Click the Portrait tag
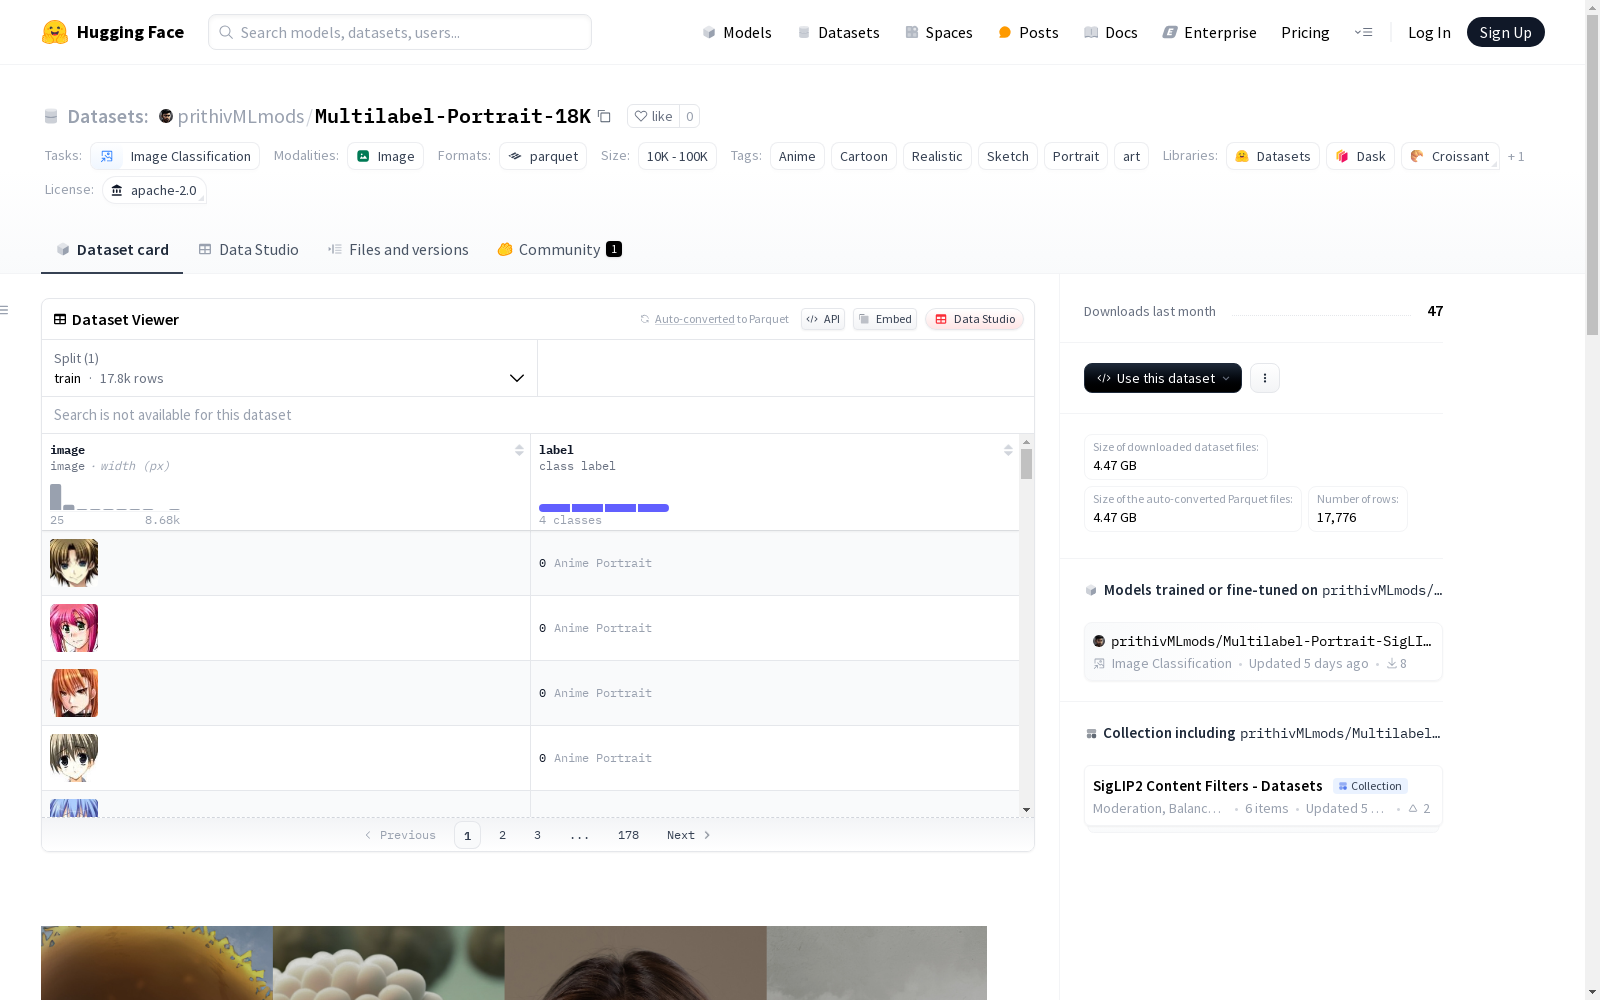The image size is (1600, 1000). 1076,156
